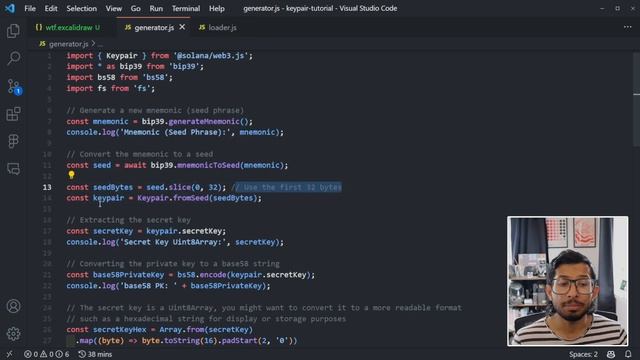
Task: Click the webcam overlay of the presenter
Action: point(567,281)
